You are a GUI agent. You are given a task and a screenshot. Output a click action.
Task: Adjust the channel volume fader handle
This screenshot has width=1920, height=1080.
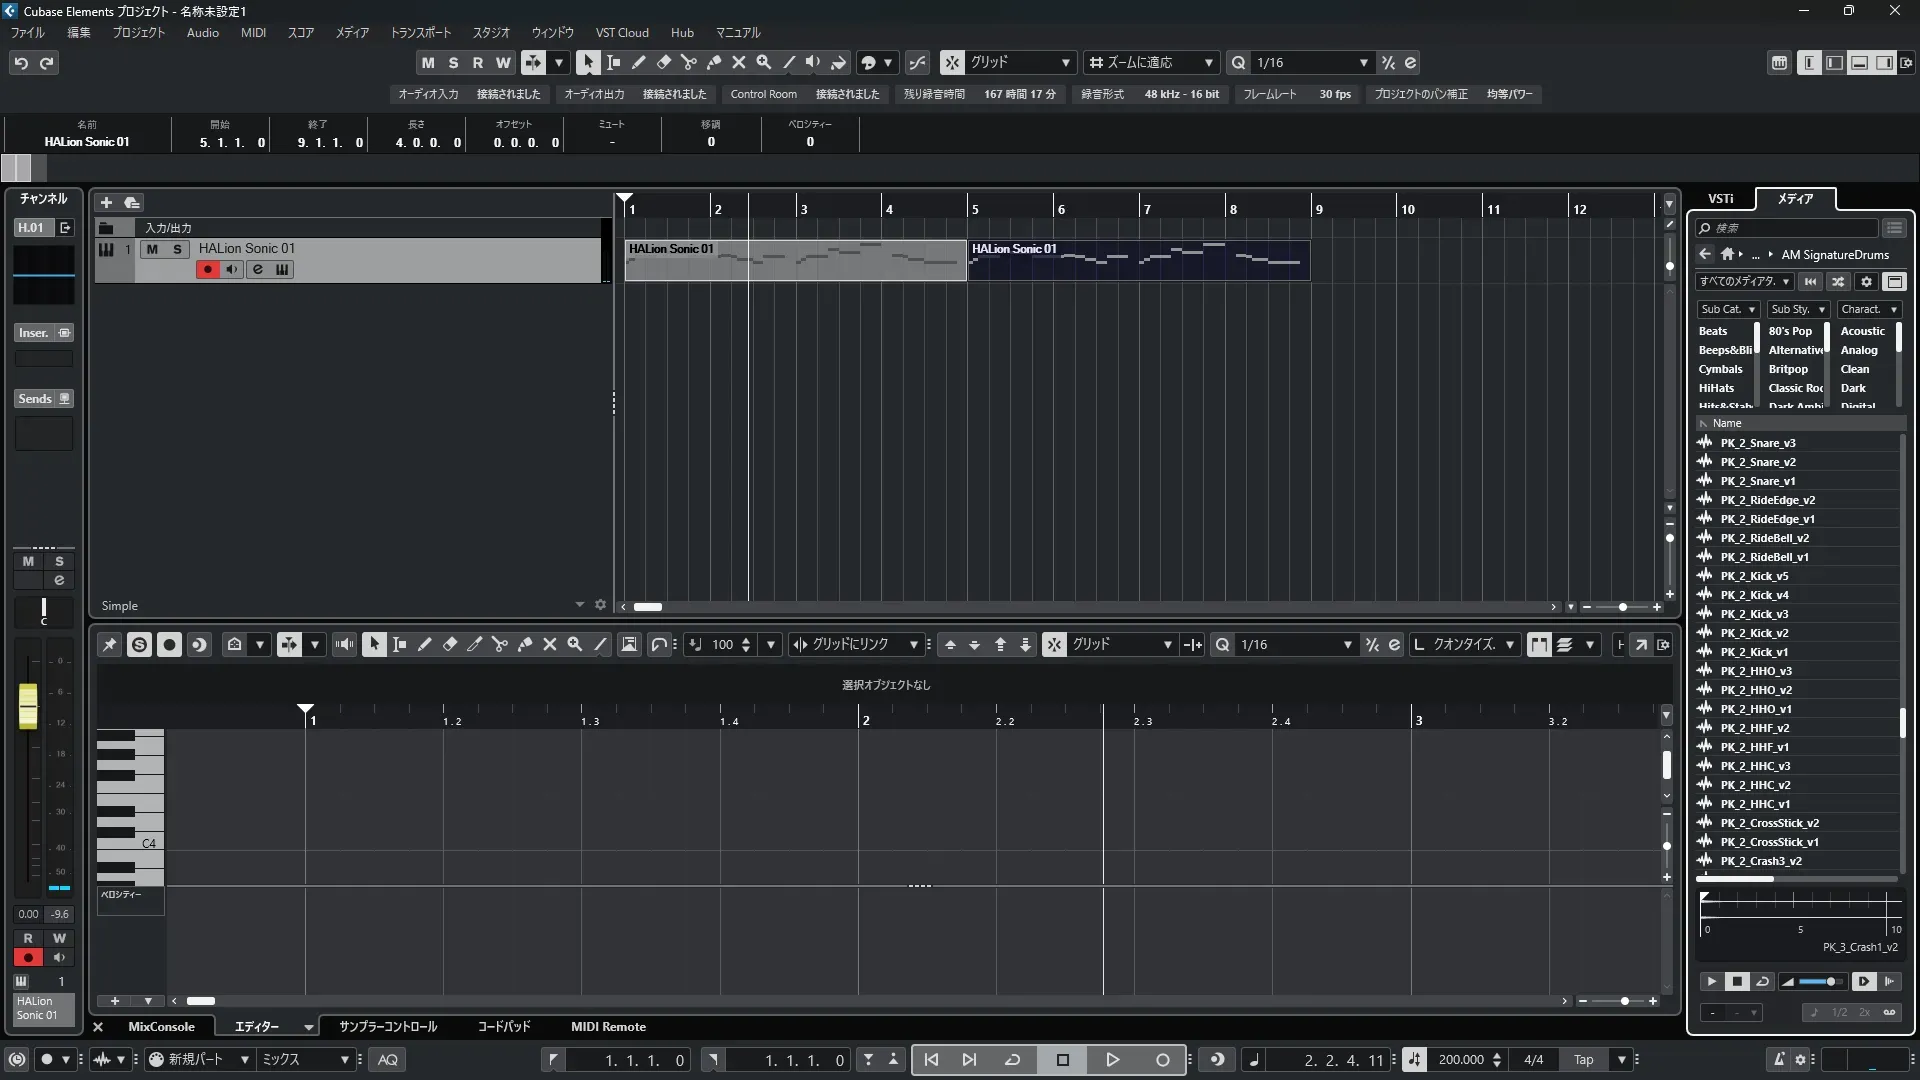[x=28, y=706]
